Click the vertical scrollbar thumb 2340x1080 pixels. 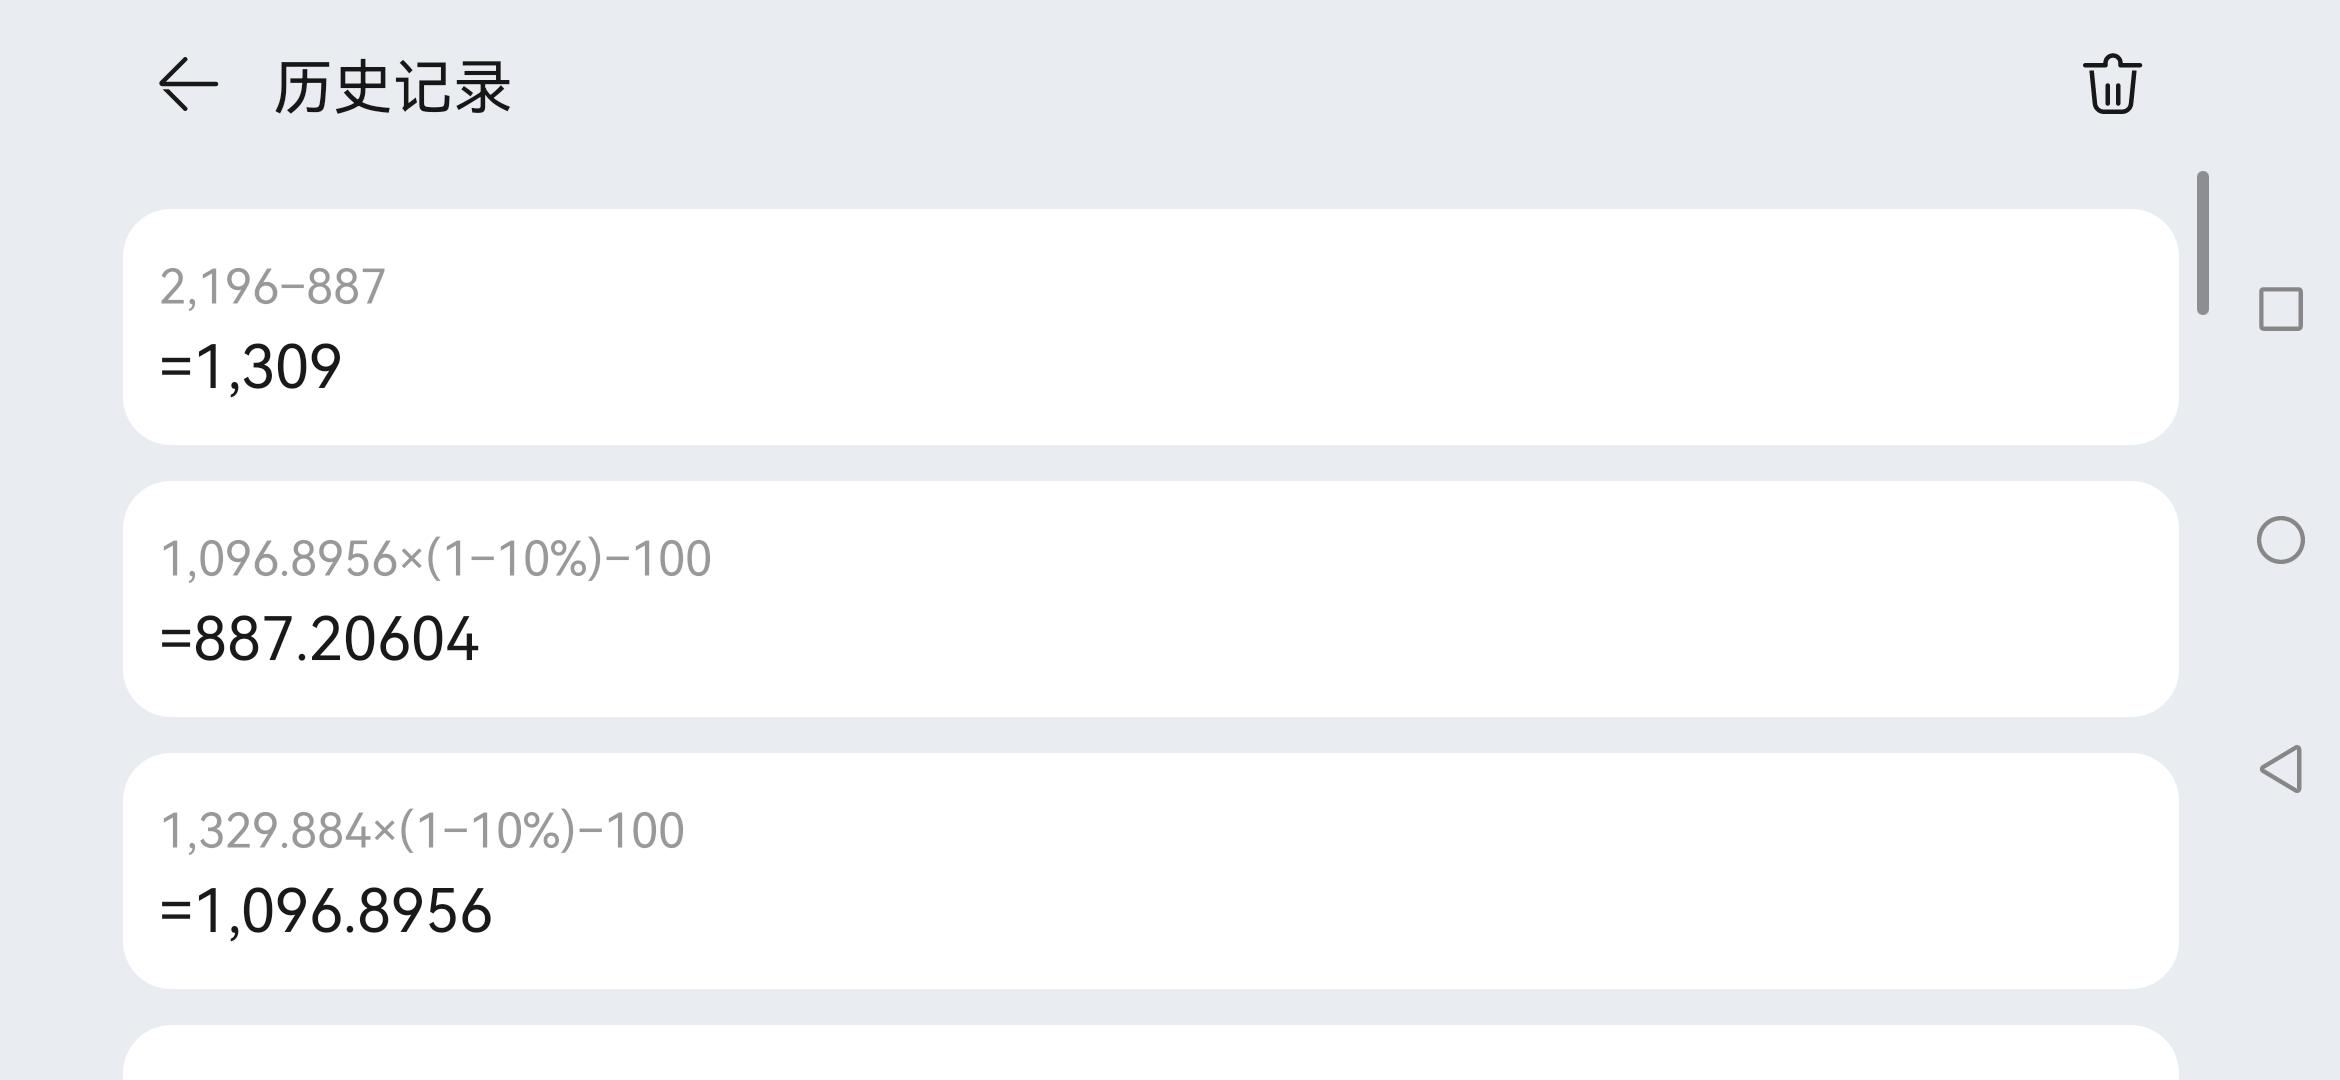click(x=2202, y=243)
